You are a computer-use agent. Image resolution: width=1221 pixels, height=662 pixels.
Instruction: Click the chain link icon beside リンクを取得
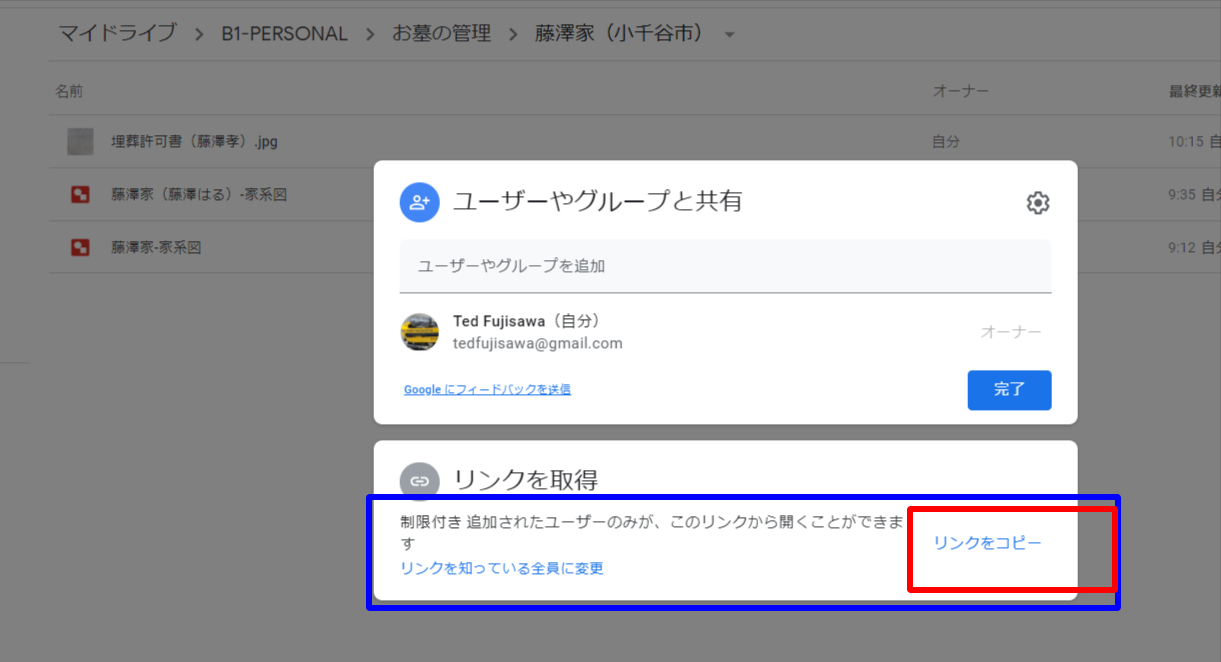tap(419, 480)
